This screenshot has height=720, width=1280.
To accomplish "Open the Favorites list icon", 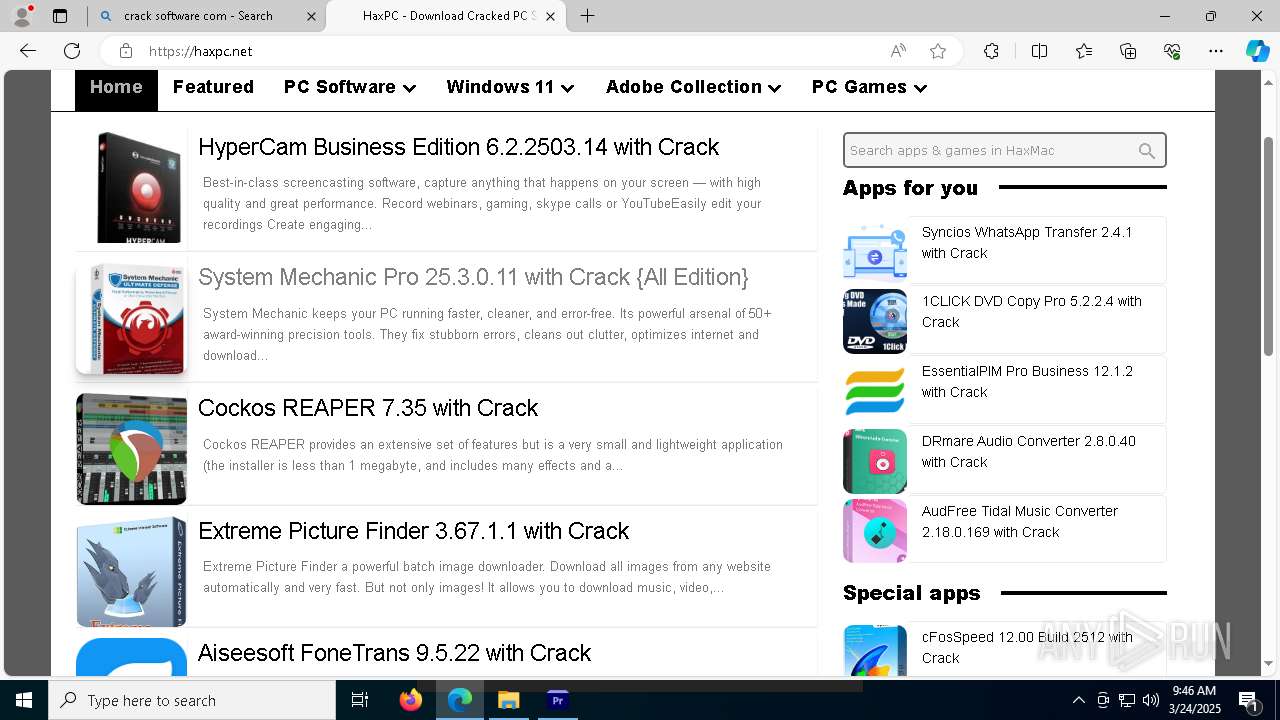I will click(x=1084, y=51).
